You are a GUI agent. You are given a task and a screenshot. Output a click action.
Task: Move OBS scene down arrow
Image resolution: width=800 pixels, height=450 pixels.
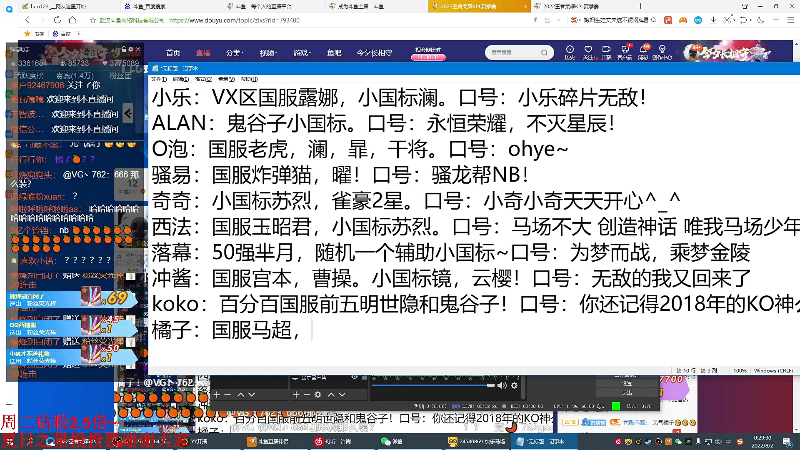point(252,394)
